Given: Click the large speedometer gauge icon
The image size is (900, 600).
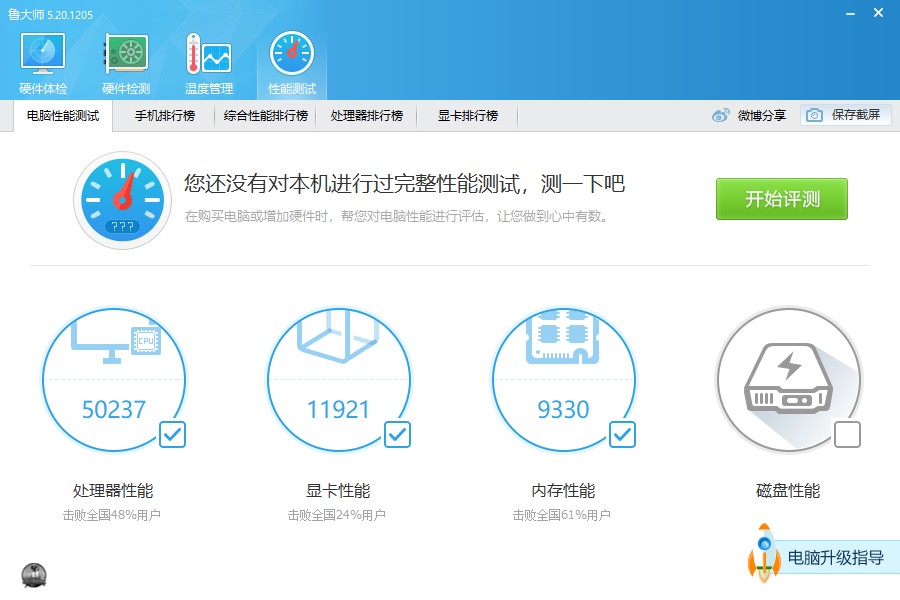Looking at the screenshot, I should (x=122, y=200).
